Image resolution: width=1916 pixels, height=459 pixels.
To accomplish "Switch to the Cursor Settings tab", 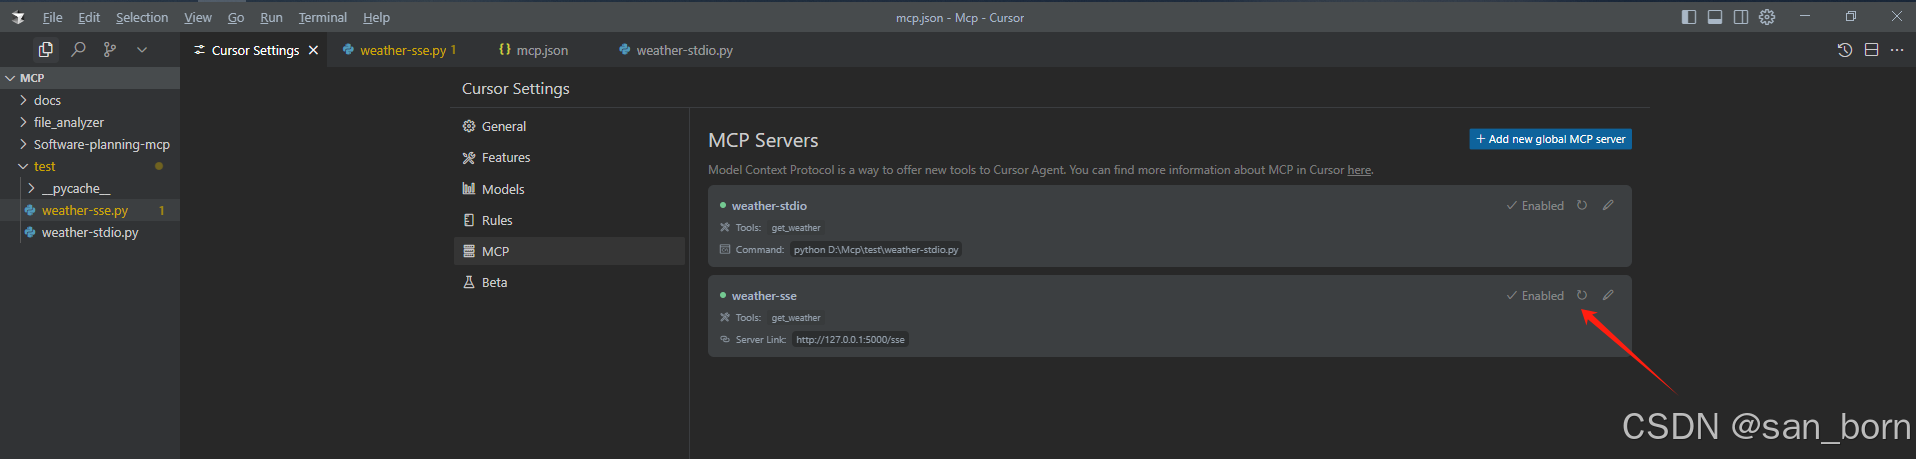I will (255, 50).
